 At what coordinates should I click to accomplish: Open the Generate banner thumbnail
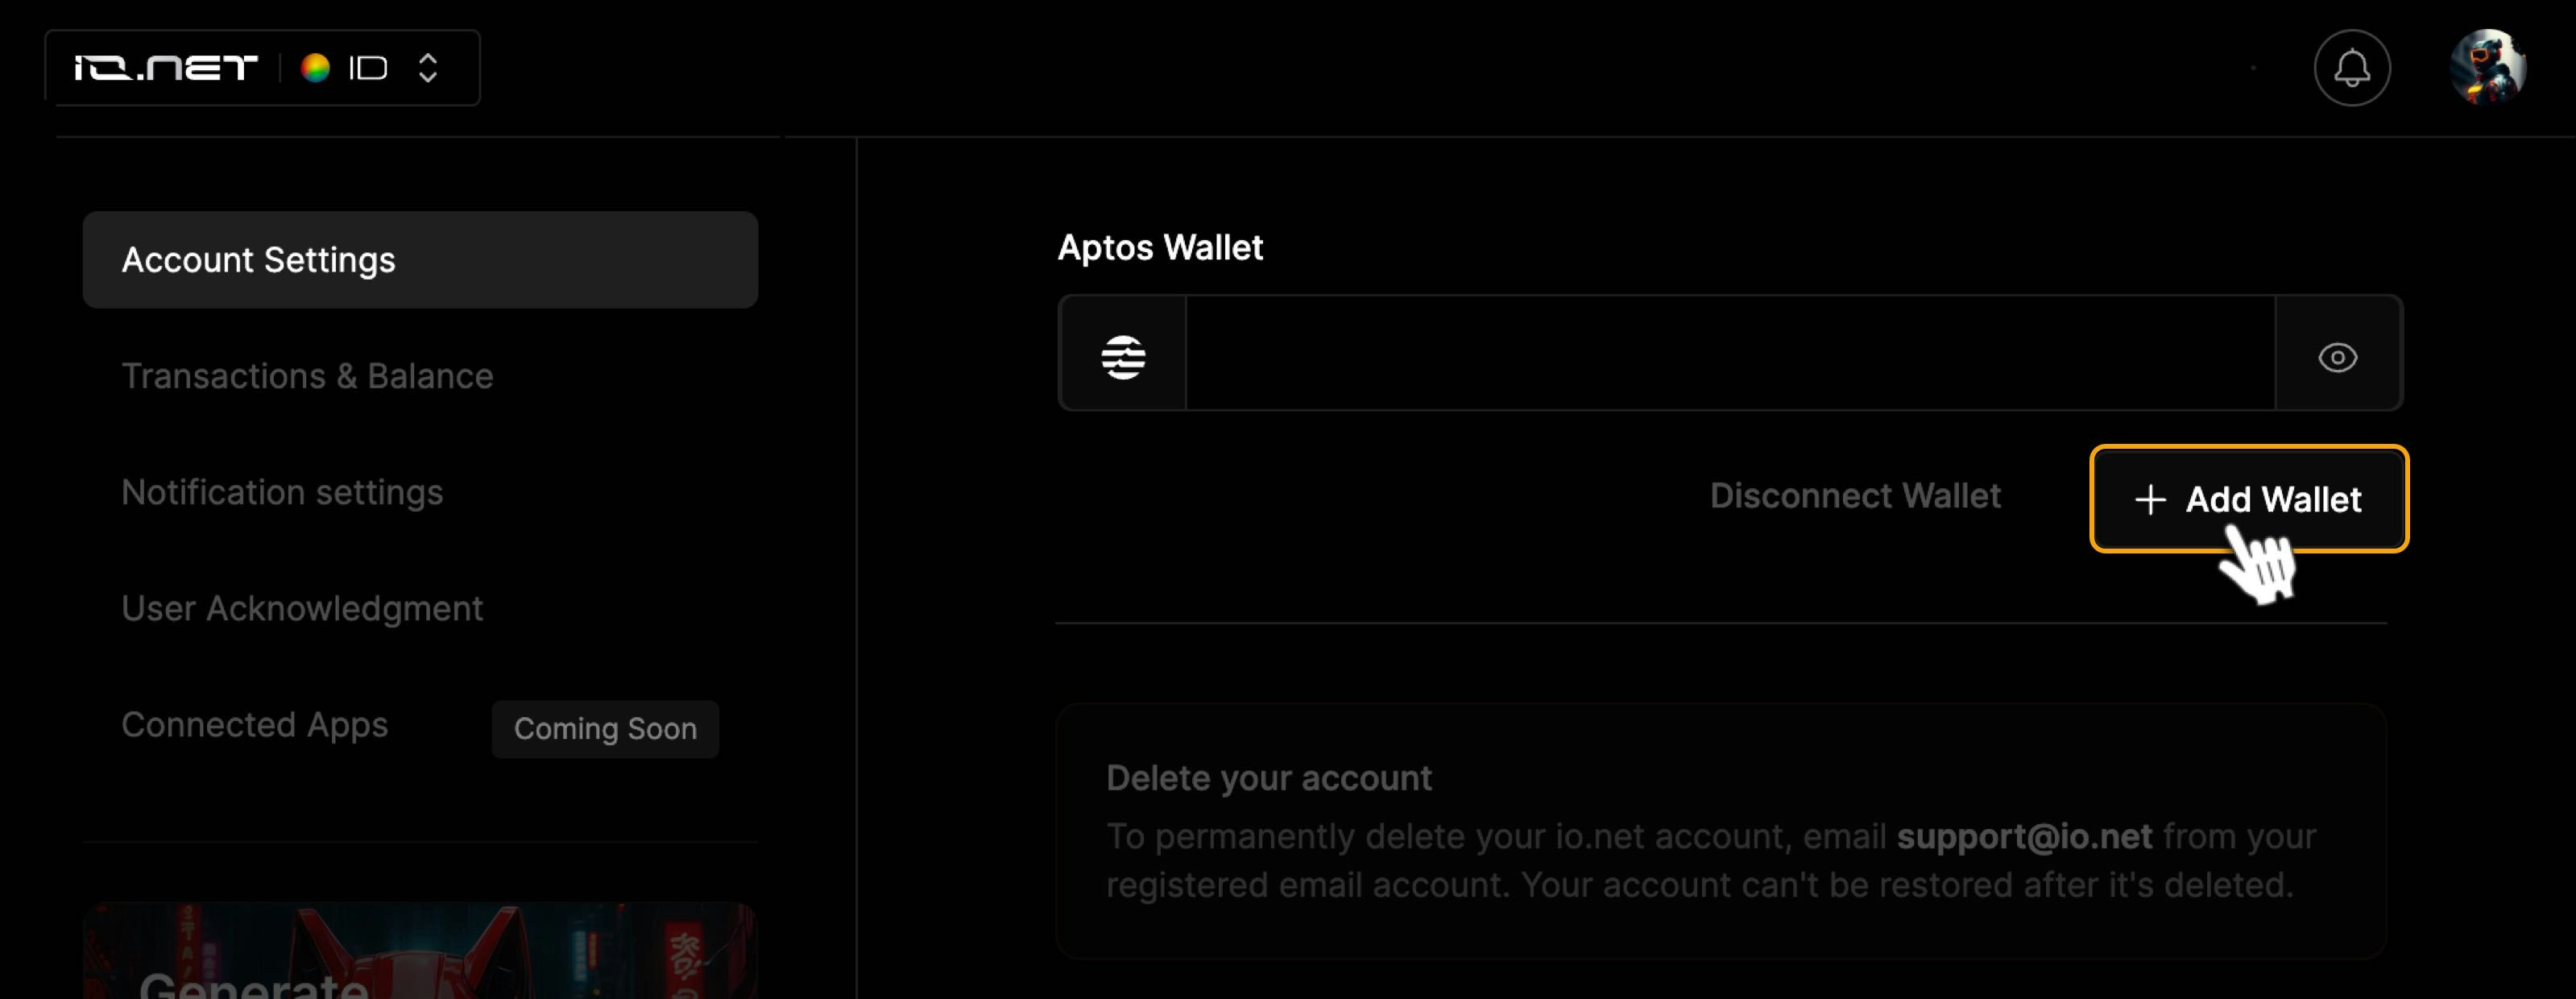coord(420,951)
